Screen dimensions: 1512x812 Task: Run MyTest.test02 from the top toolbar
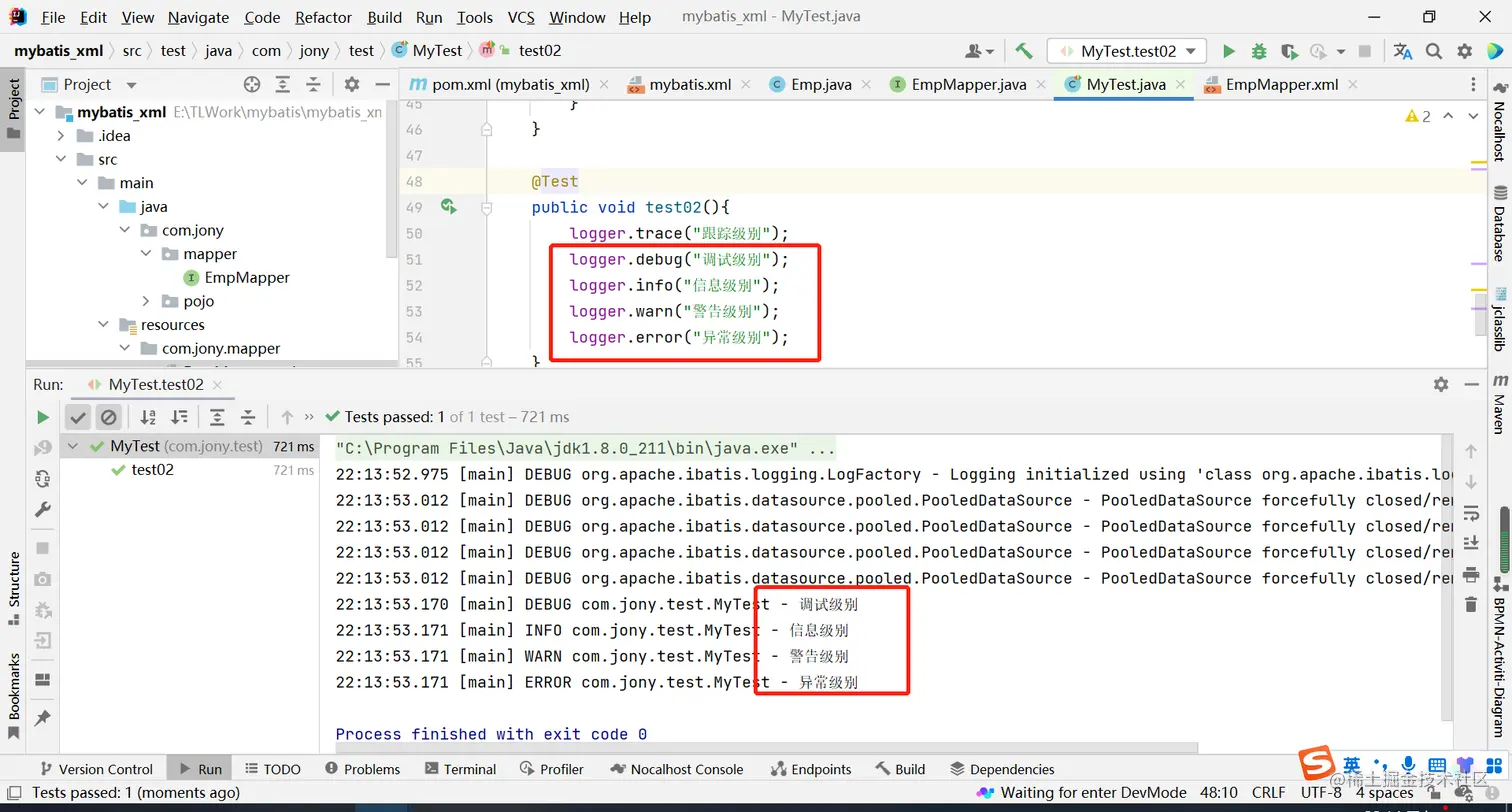point(1229,51)
